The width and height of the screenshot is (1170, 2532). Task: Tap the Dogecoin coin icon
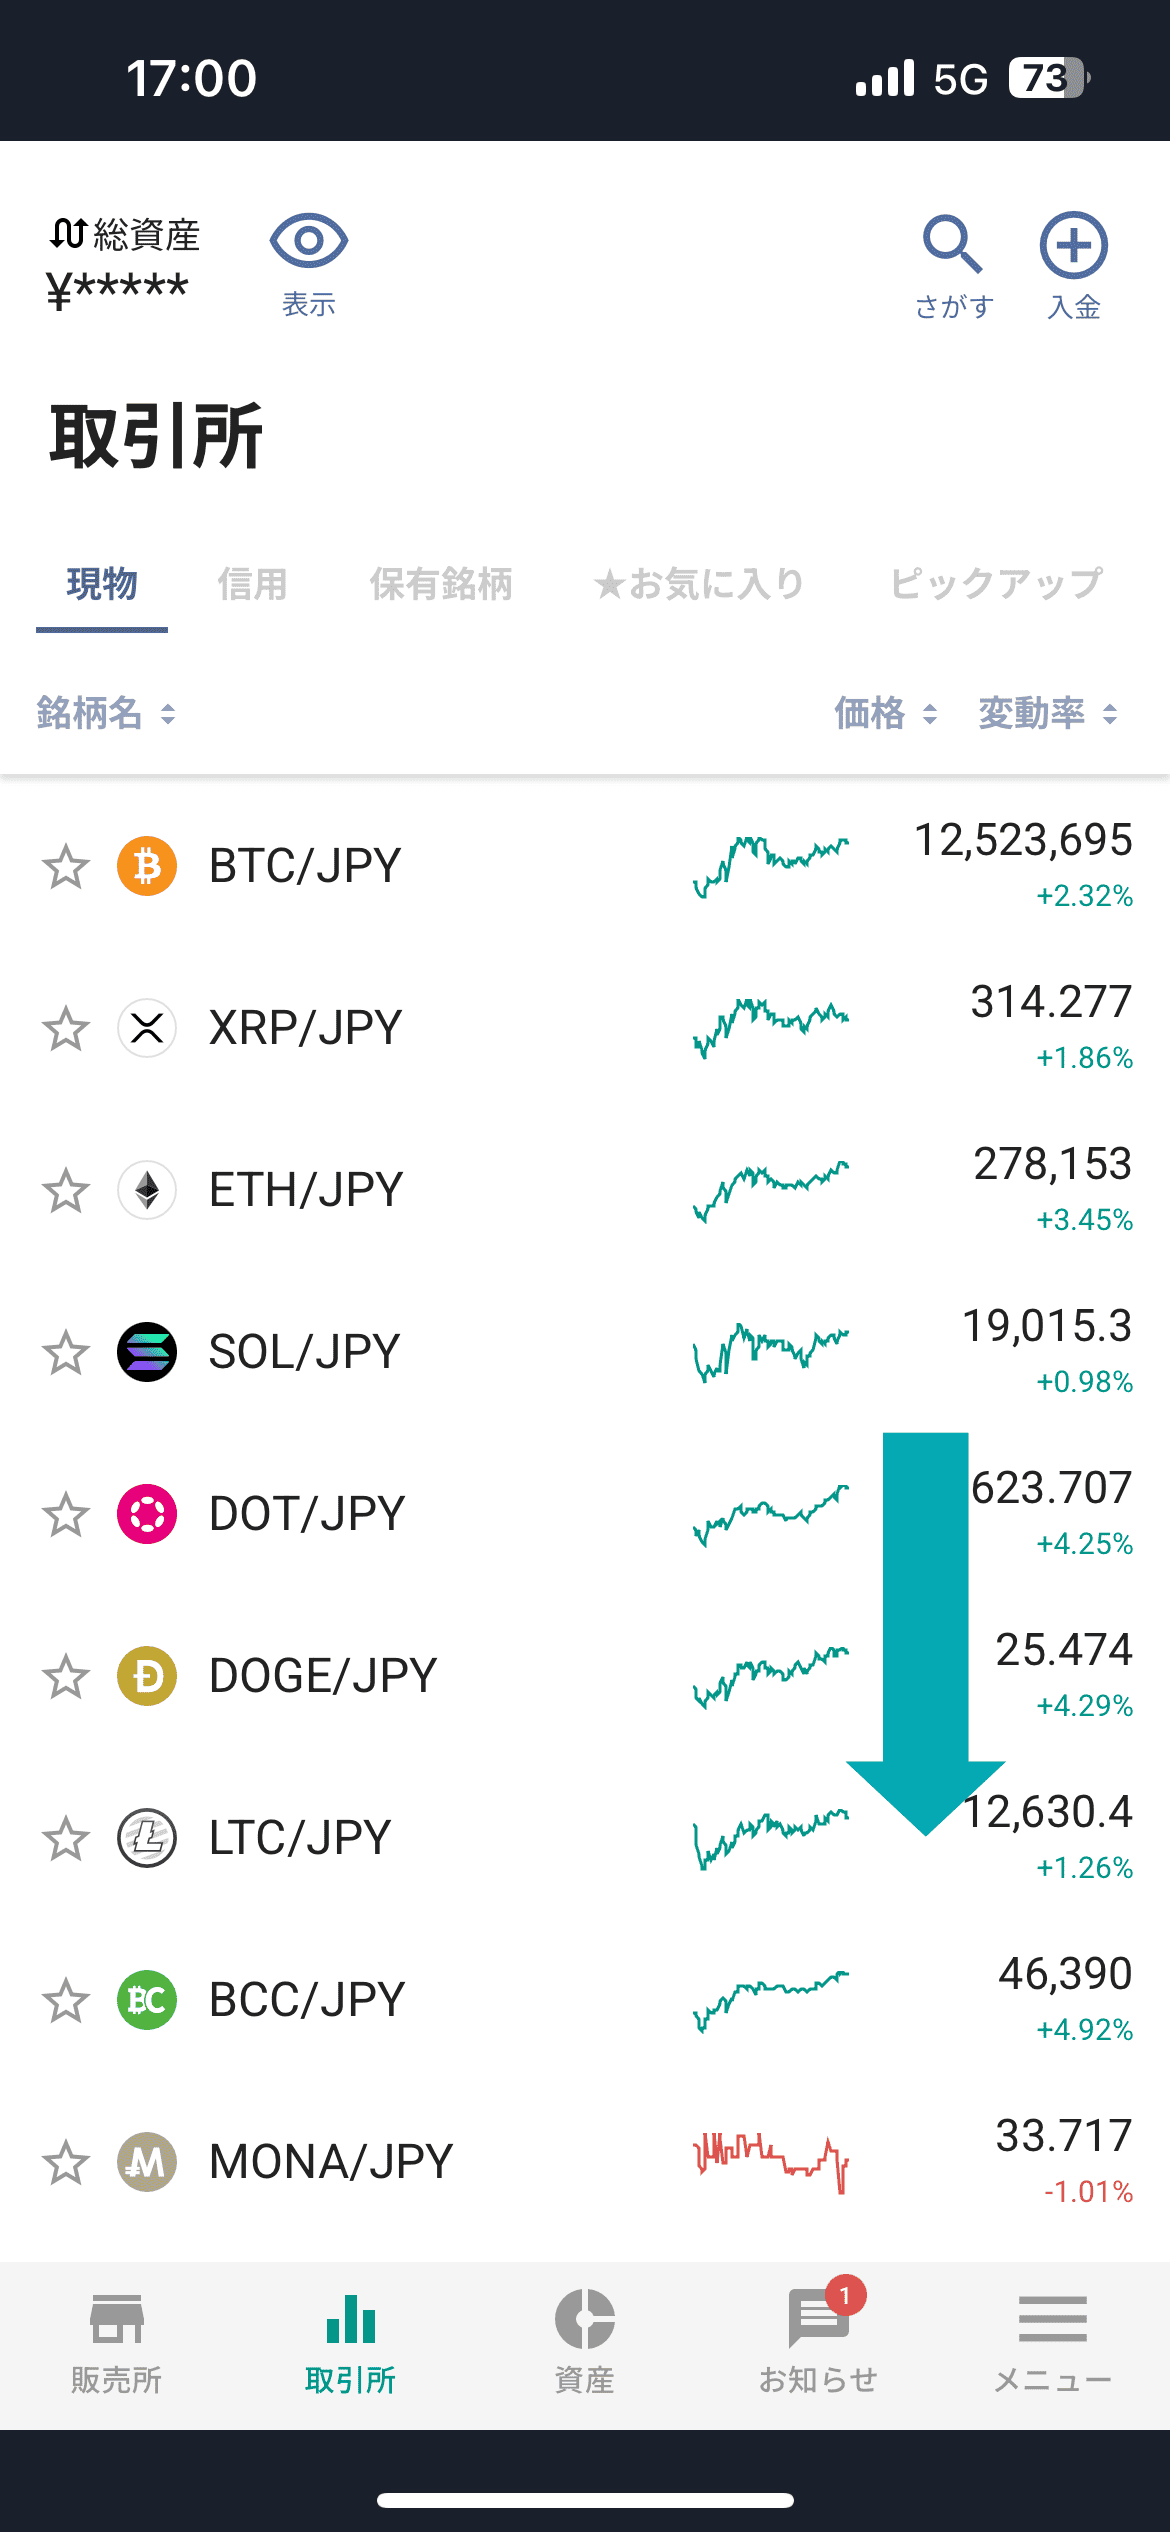tap(147, 1676)
